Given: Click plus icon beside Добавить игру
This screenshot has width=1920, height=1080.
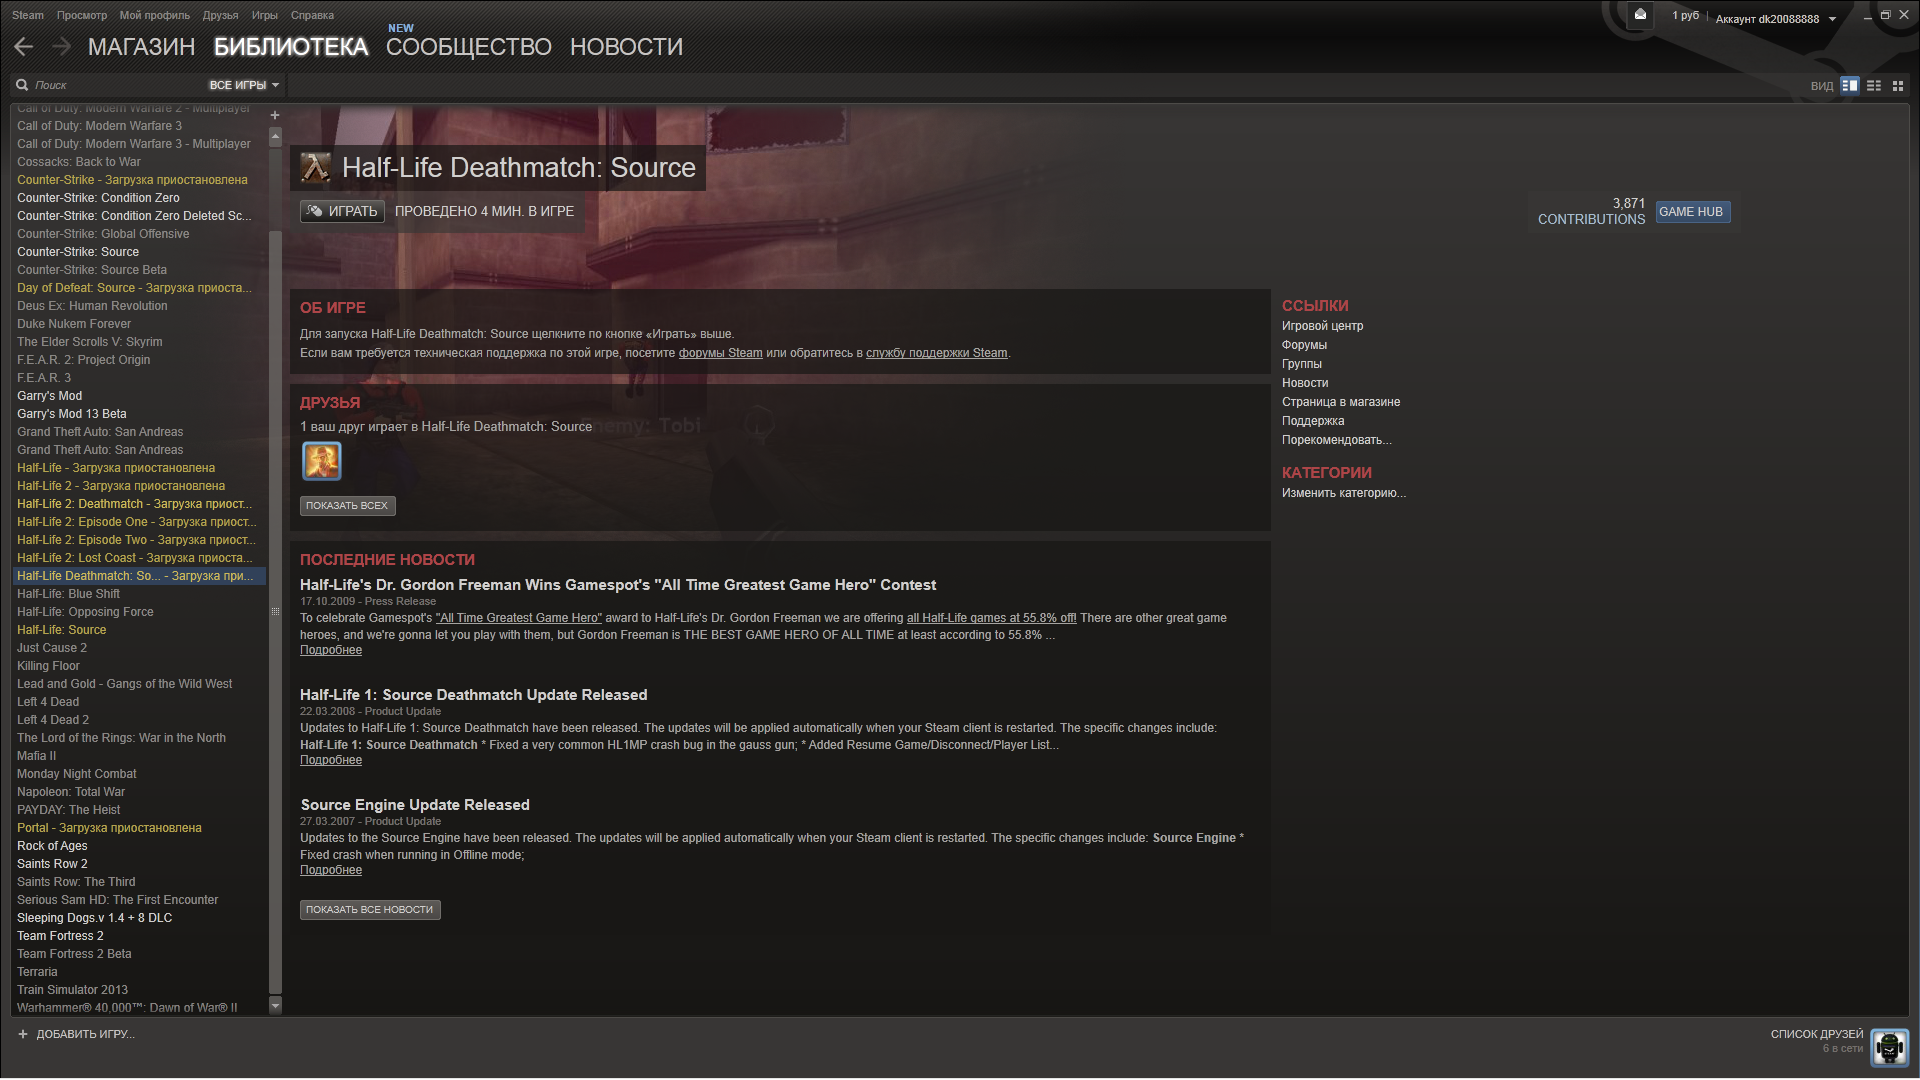Looking at the screenshot, I should click(23, 1034).
